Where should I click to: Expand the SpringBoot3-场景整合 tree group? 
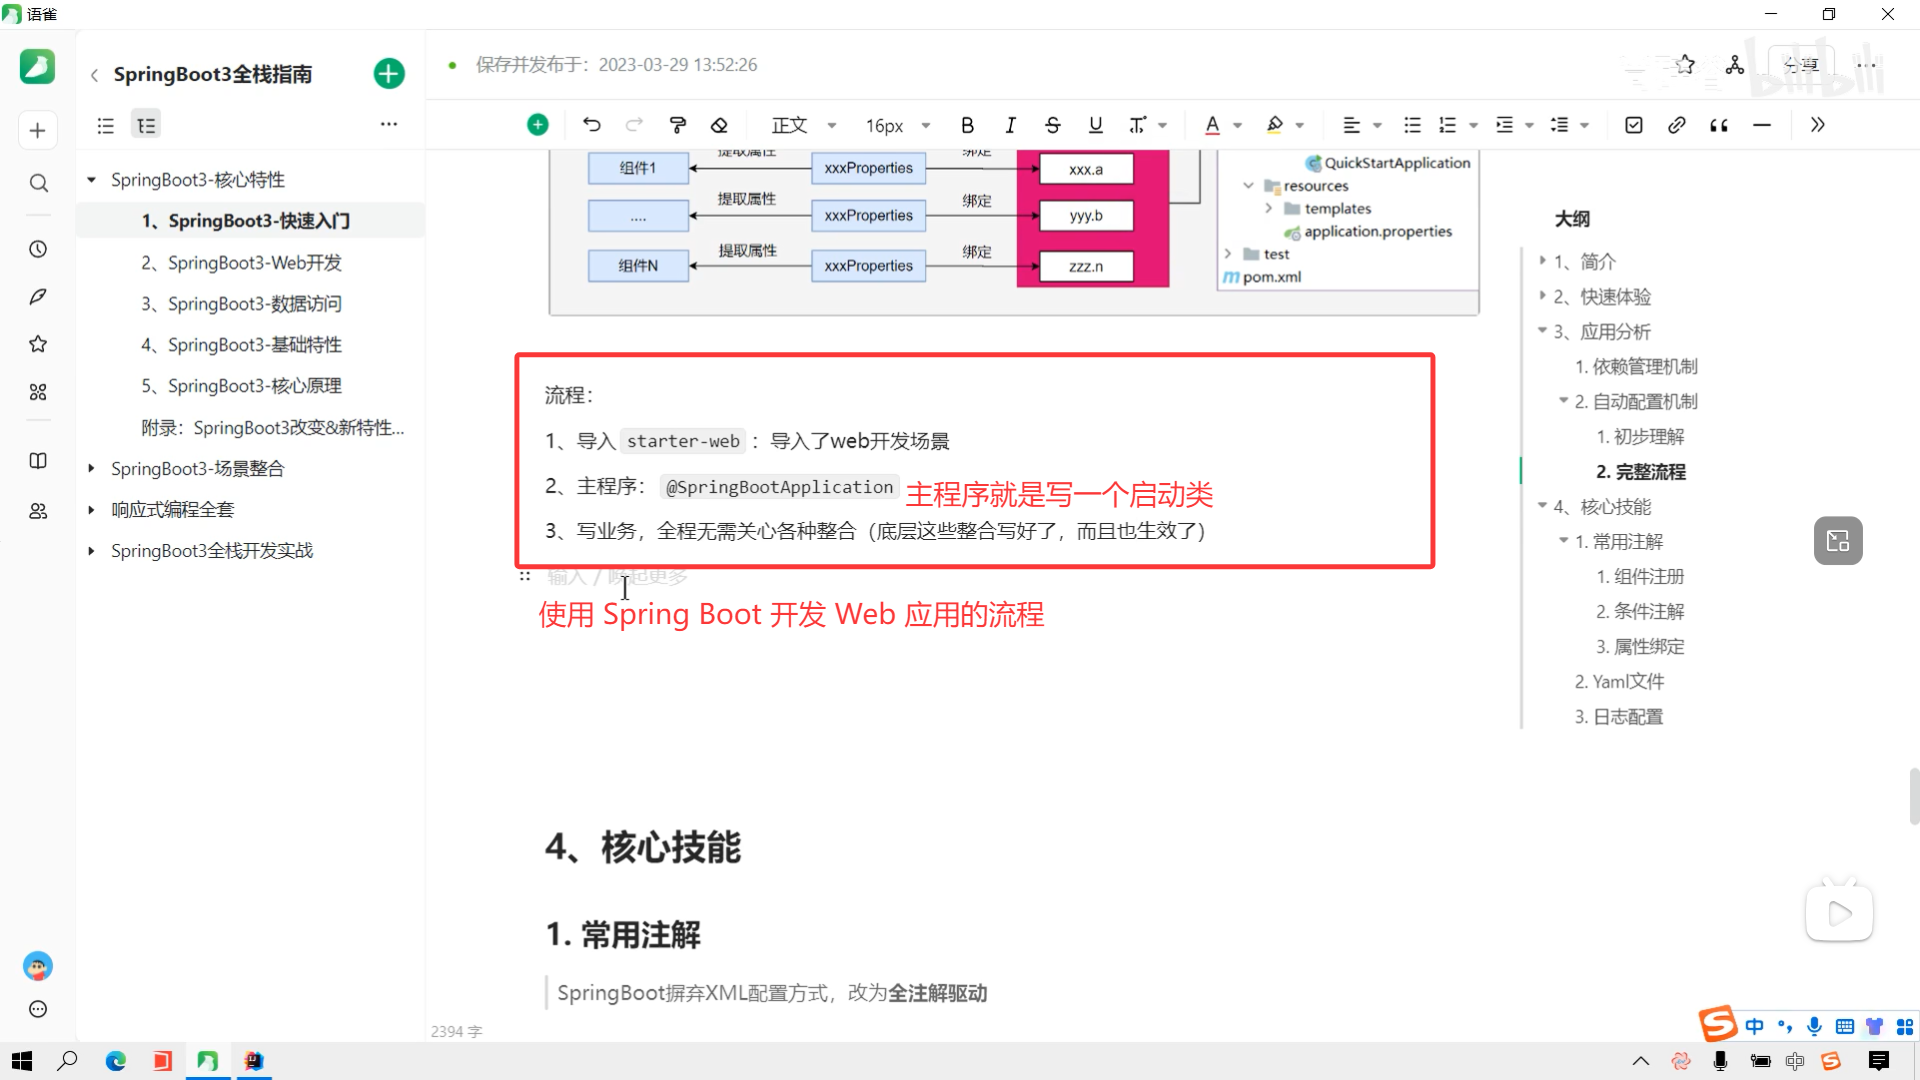pyautogui.click(x=91, y=468)
